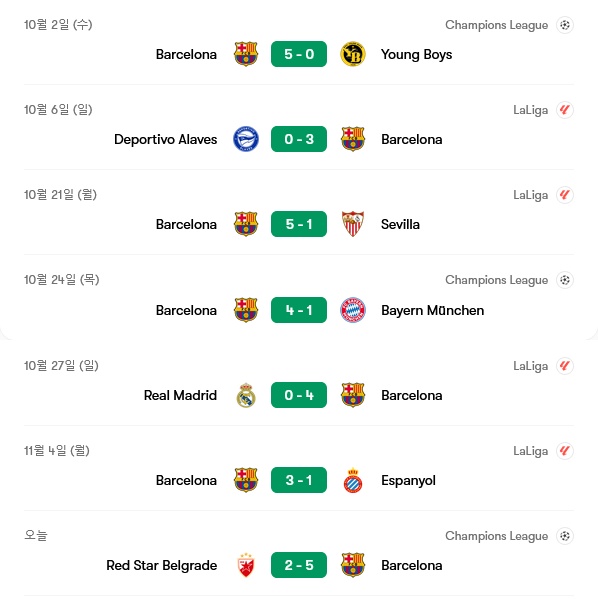Viewport: 598px width, 600px height.
Task: Select the LaLiga label on 10월 27일 match
Action: point(530,366)
